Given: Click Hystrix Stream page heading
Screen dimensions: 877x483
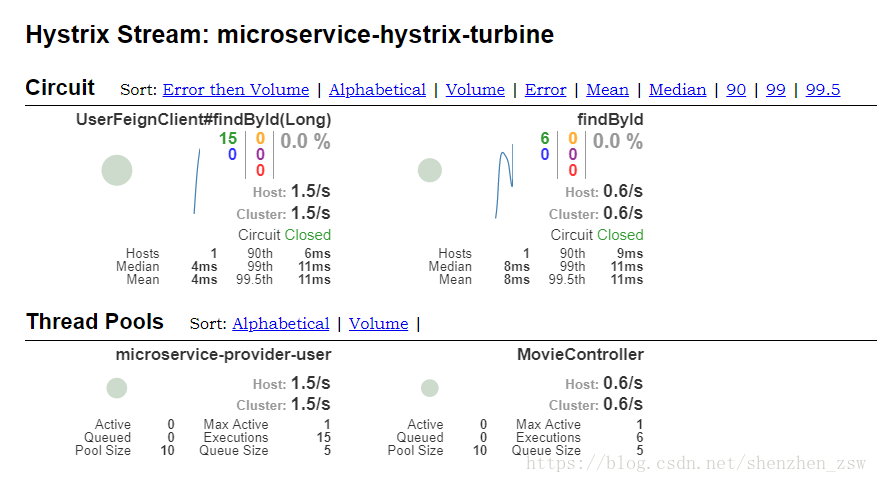Looking at the screenshot, I should 290,35.
